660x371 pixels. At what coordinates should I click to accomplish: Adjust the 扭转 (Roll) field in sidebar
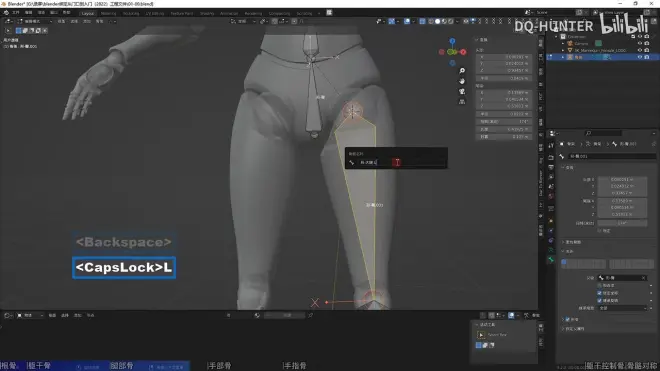coord(503,122)
